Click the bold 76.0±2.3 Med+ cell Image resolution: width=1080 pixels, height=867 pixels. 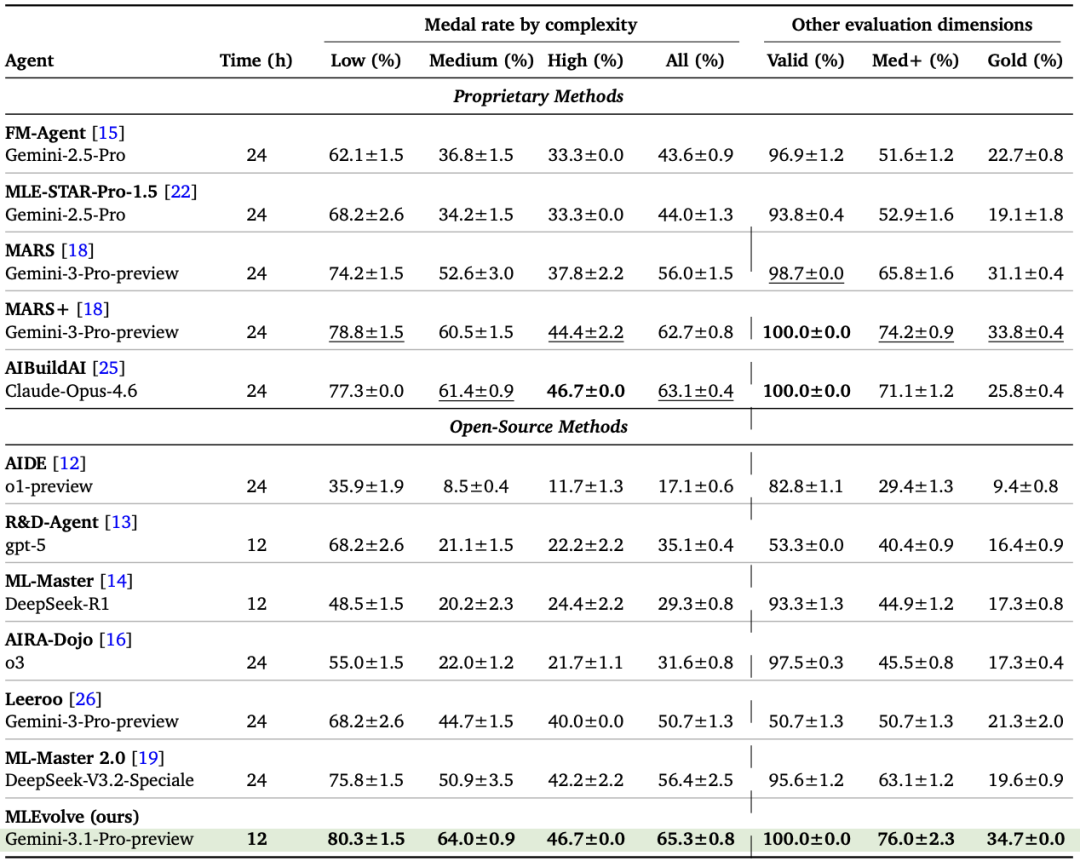915,839
